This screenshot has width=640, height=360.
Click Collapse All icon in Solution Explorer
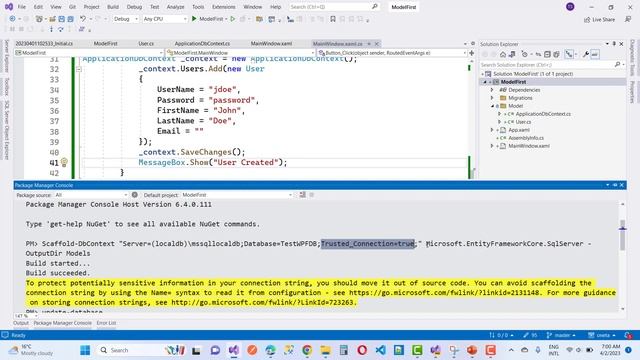(547, 54)
